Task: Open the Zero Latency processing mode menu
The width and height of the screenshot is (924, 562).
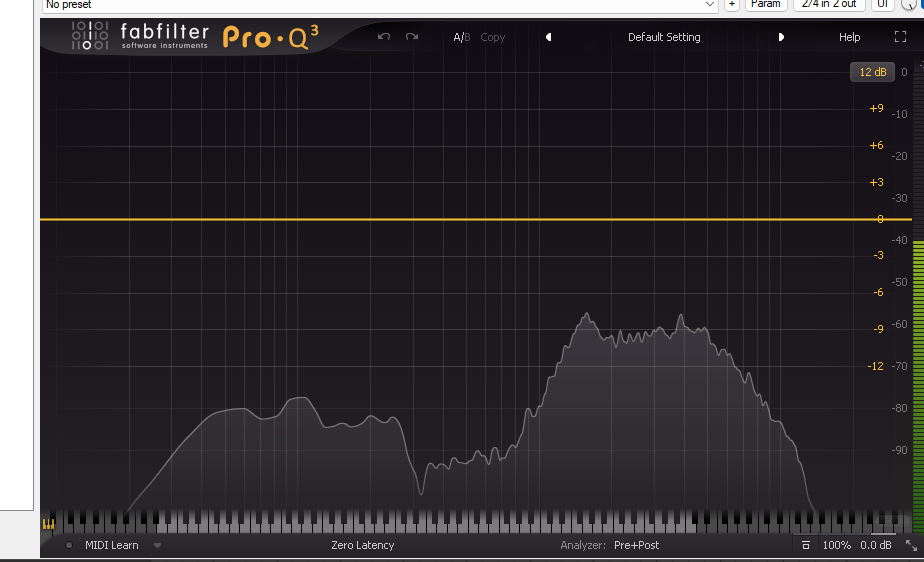Action: coord(362,546)
